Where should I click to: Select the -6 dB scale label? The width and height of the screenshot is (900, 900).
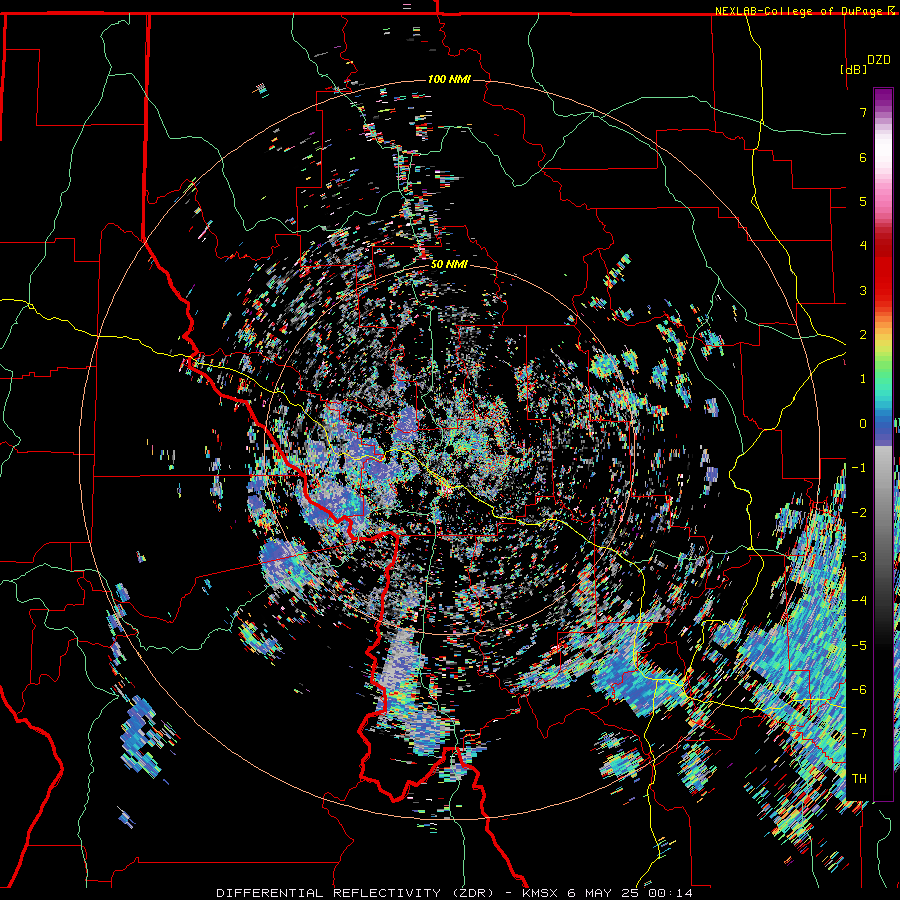click(x=859, y=689)
